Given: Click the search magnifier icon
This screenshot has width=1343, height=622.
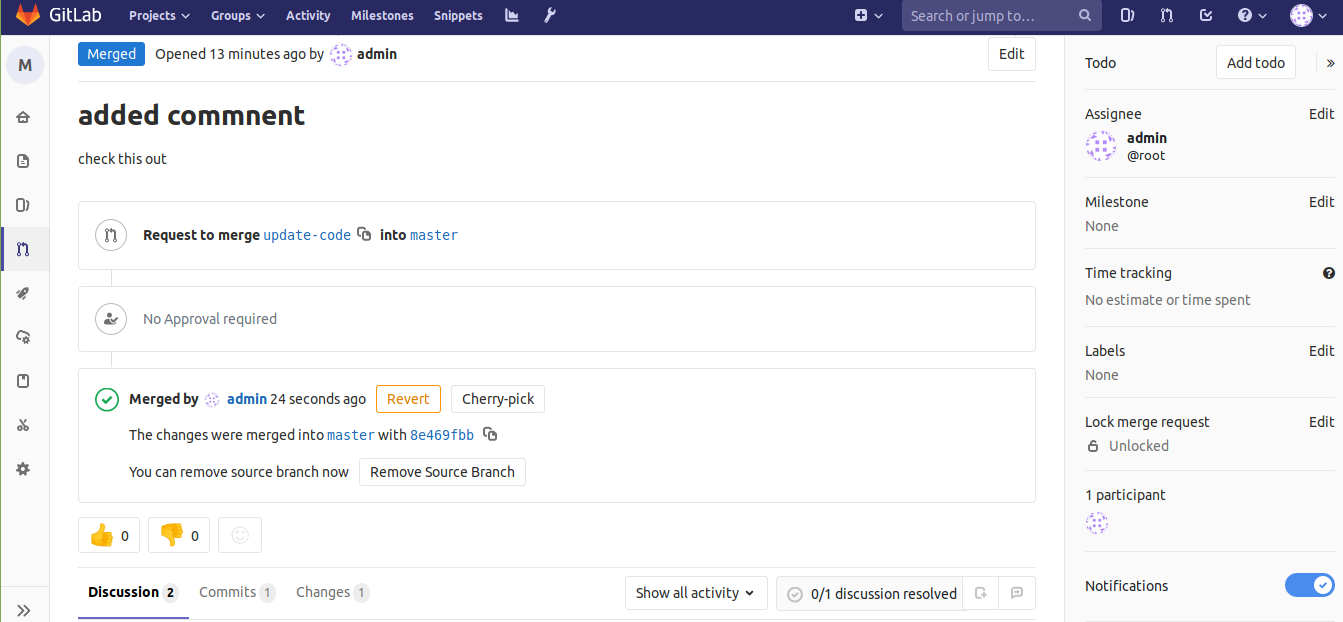Looking at the screenshot, I should pos(1085,16).
